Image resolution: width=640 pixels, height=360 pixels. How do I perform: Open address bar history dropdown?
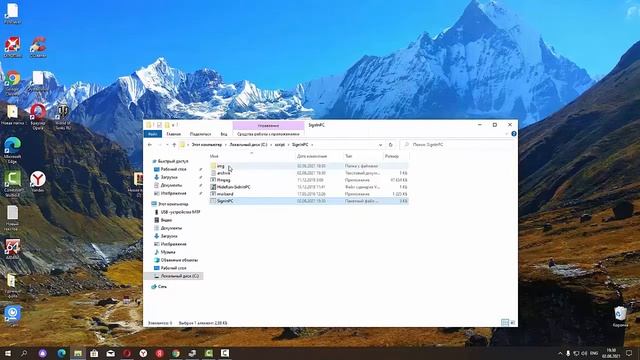(x=380, y=145)
